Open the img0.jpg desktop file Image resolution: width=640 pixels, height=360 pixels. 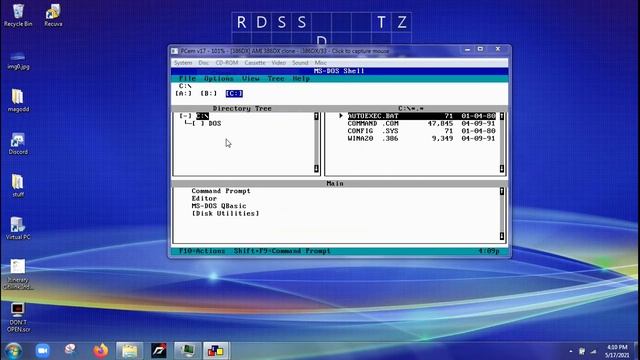point(18,60)
